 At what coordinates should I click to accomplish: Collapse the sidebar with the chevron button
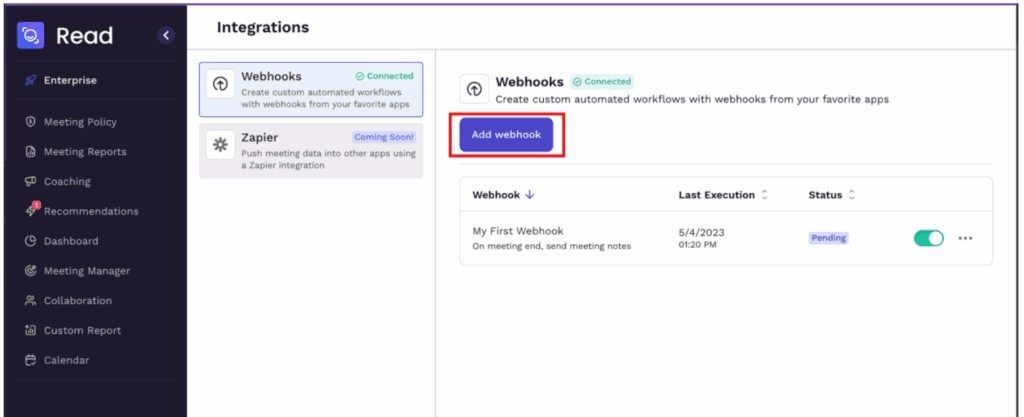click(166, 36)
